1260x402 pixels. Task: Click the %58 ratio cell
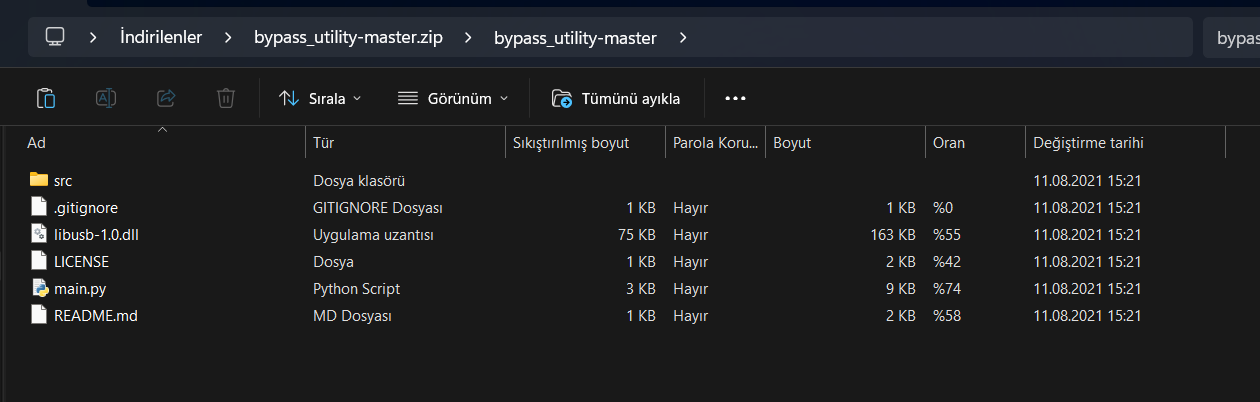[x=946, y=316]
